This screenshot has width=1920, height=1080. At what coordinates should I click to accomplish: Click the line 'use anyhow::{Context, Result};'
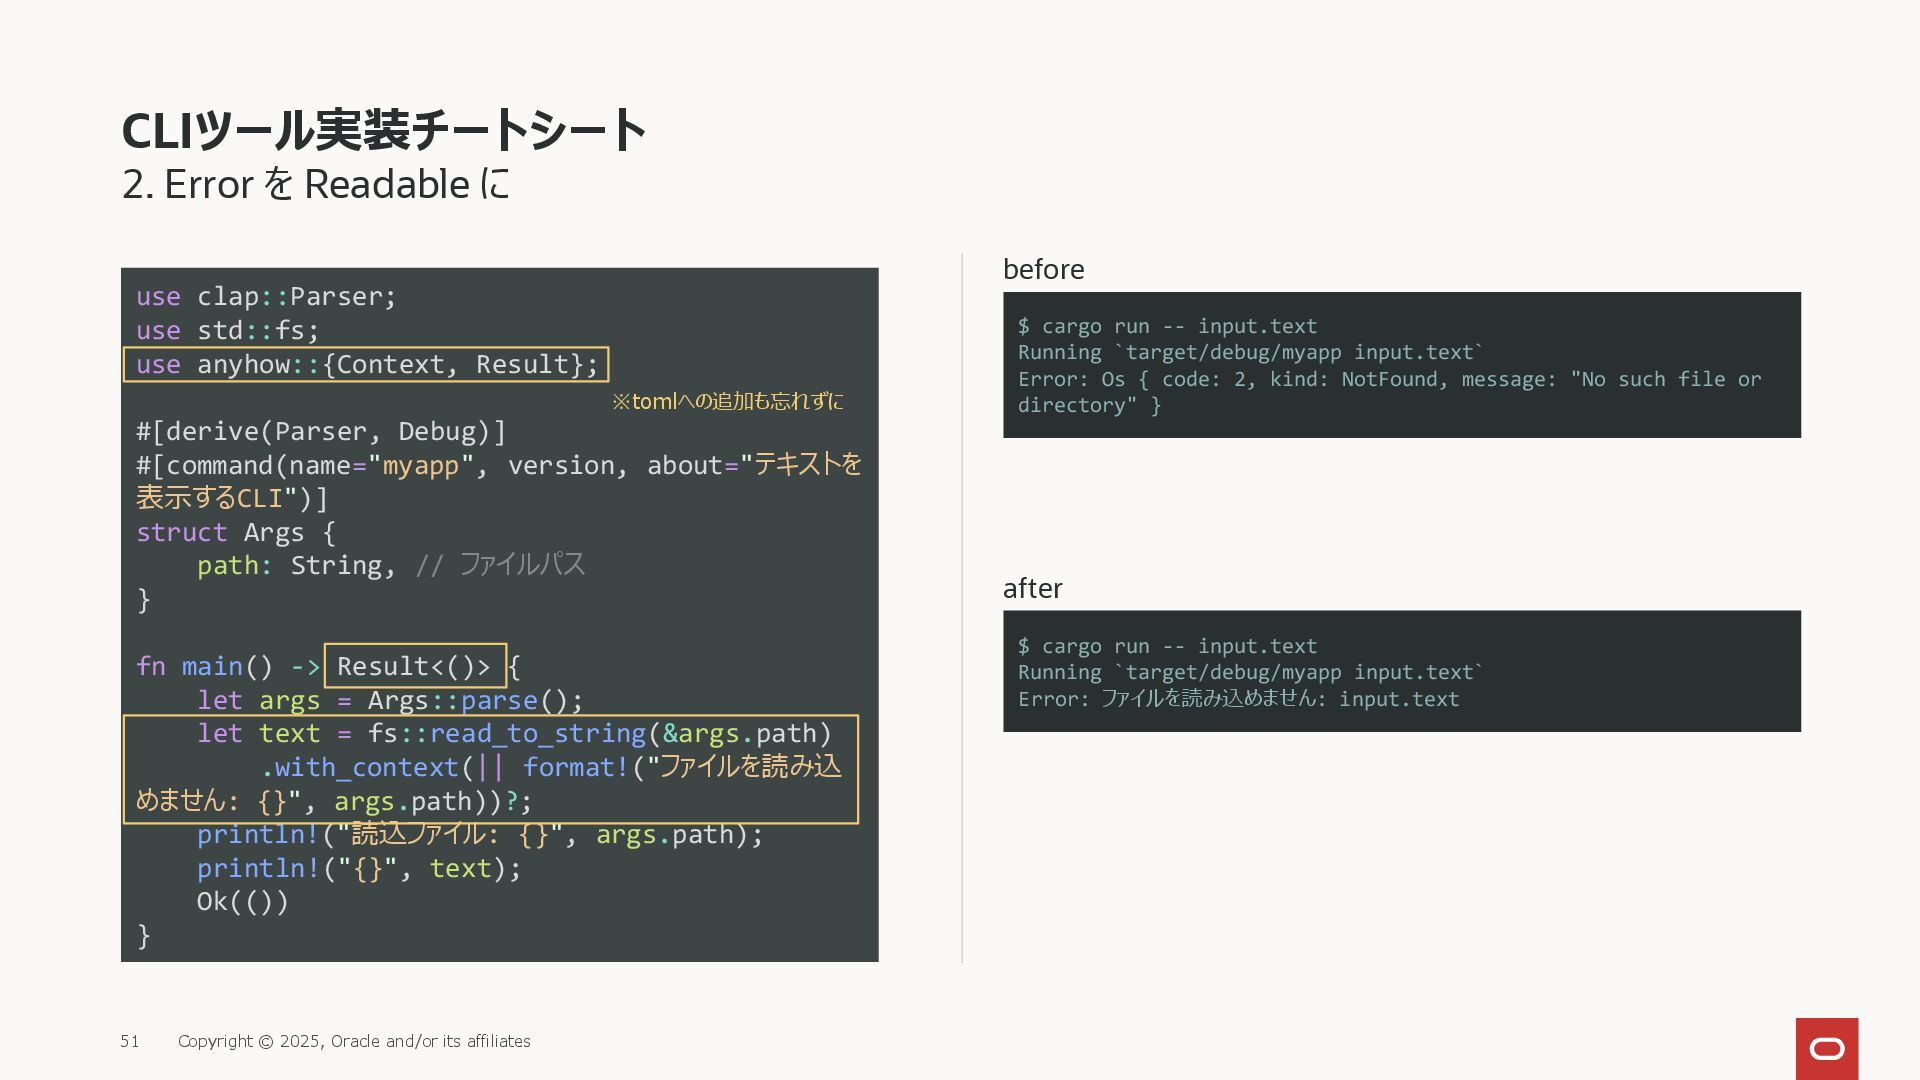(366, 364)
